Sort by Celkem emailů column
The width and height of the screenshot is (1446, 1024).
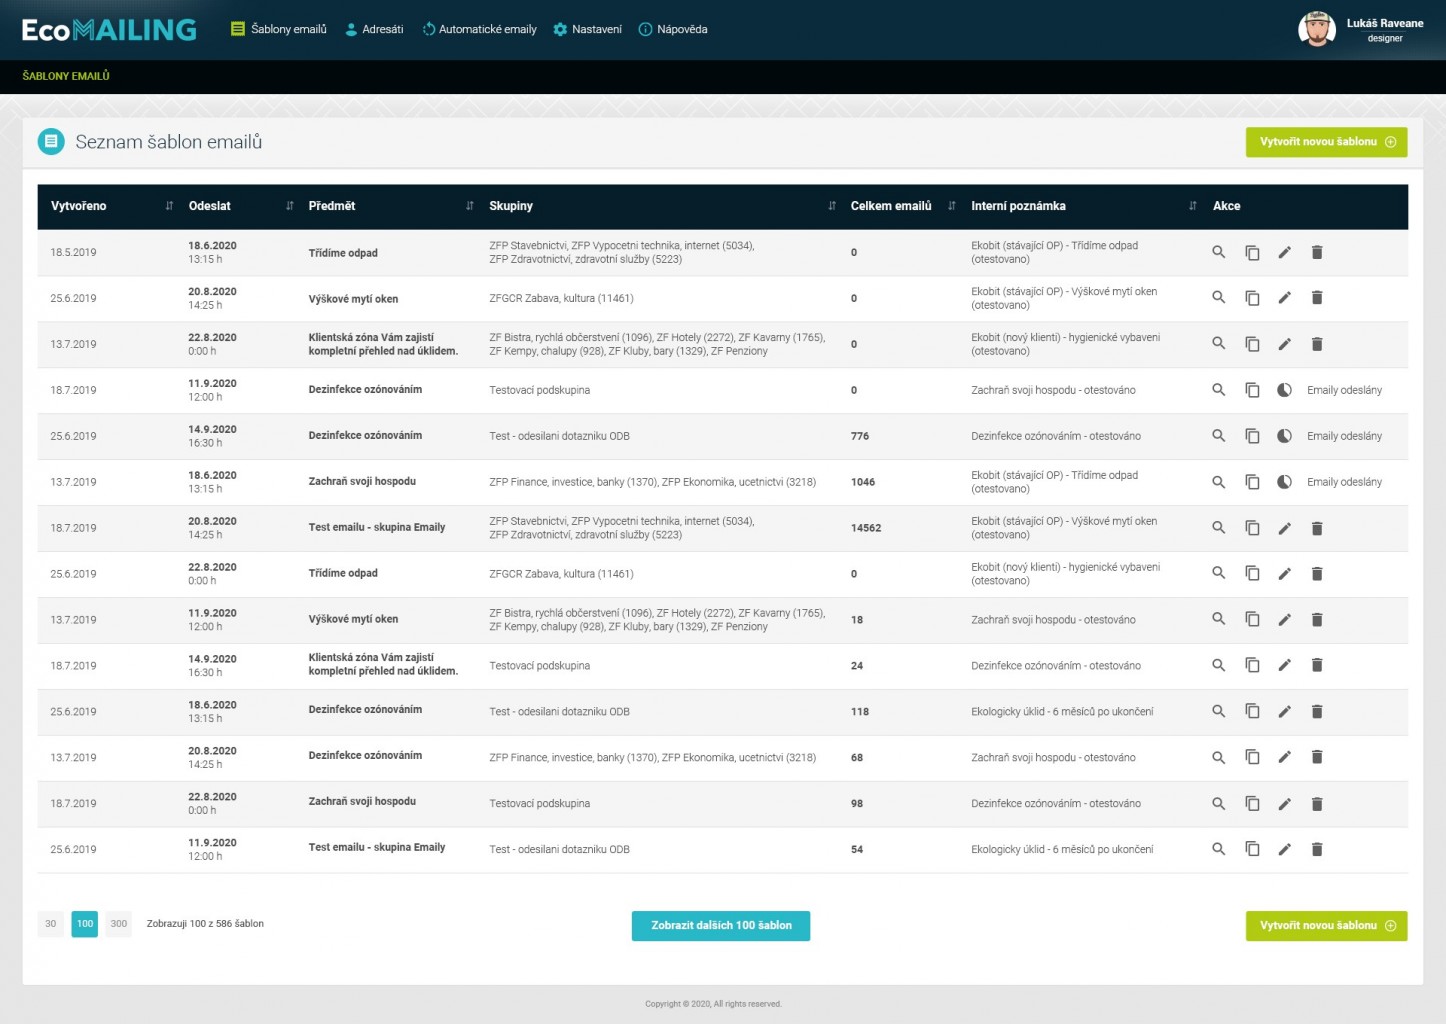coord(951,206)
